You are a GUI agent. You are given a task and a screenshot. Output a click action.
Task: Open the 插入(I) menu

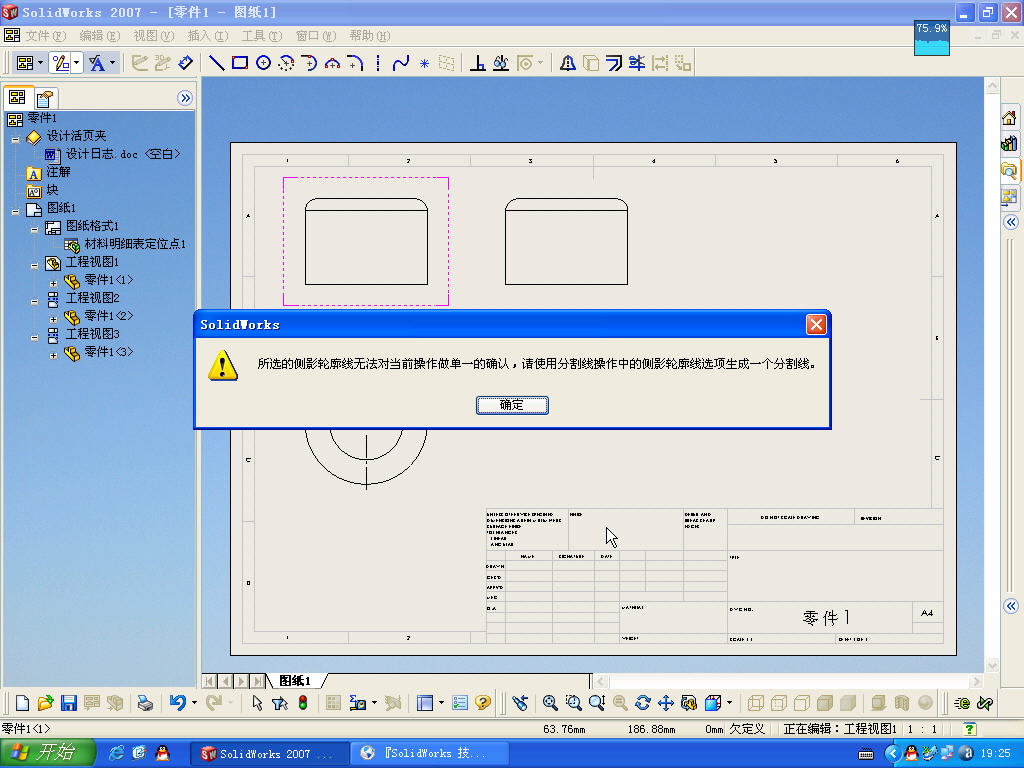[208, 35]
